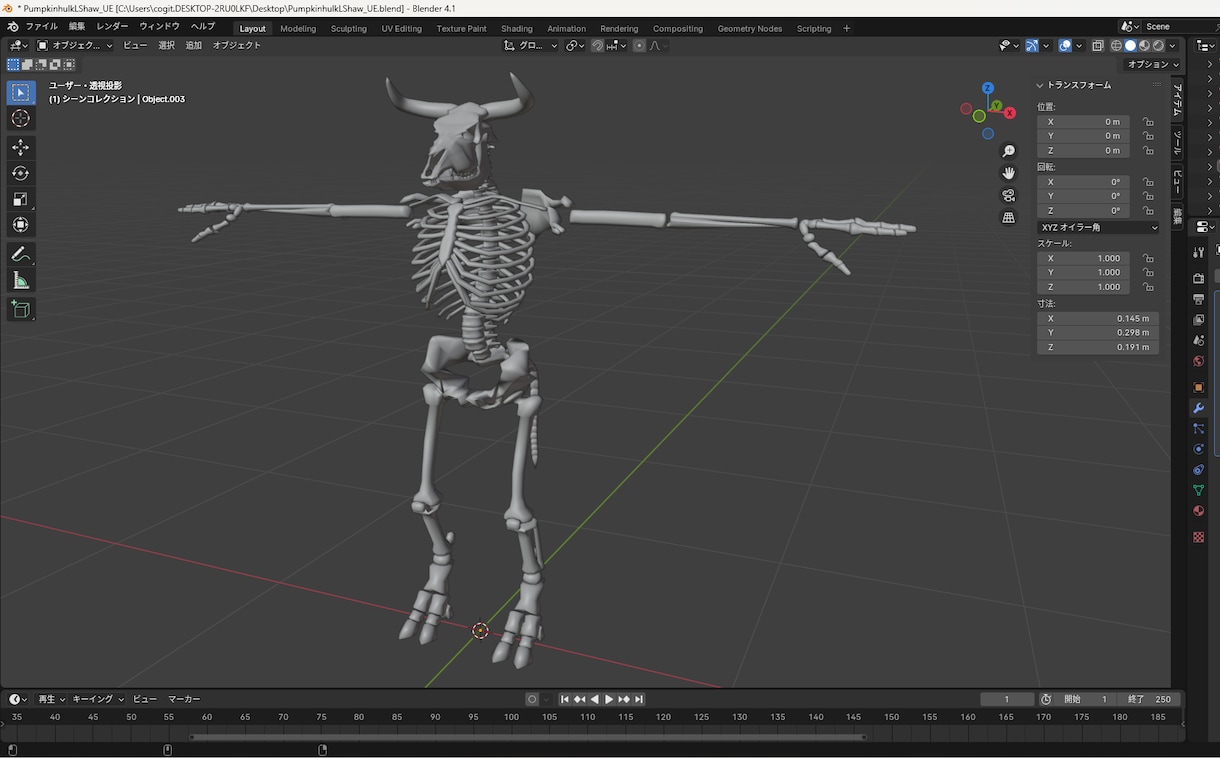This screenshot has height=758, width=1220.
Task: Open the Particles properties icon
Action: click(x=1198, y=429)
